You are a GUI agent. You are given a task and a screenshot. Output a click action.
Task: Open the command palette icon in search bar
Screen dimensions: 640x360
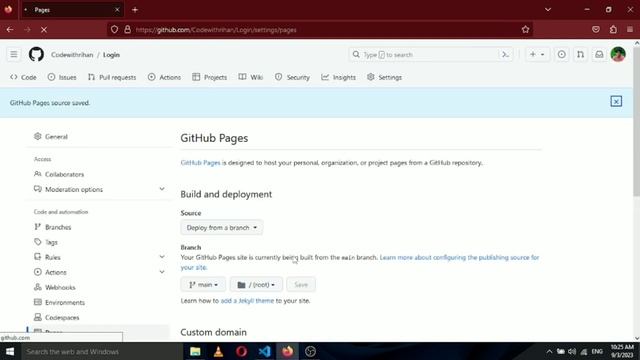505,54
